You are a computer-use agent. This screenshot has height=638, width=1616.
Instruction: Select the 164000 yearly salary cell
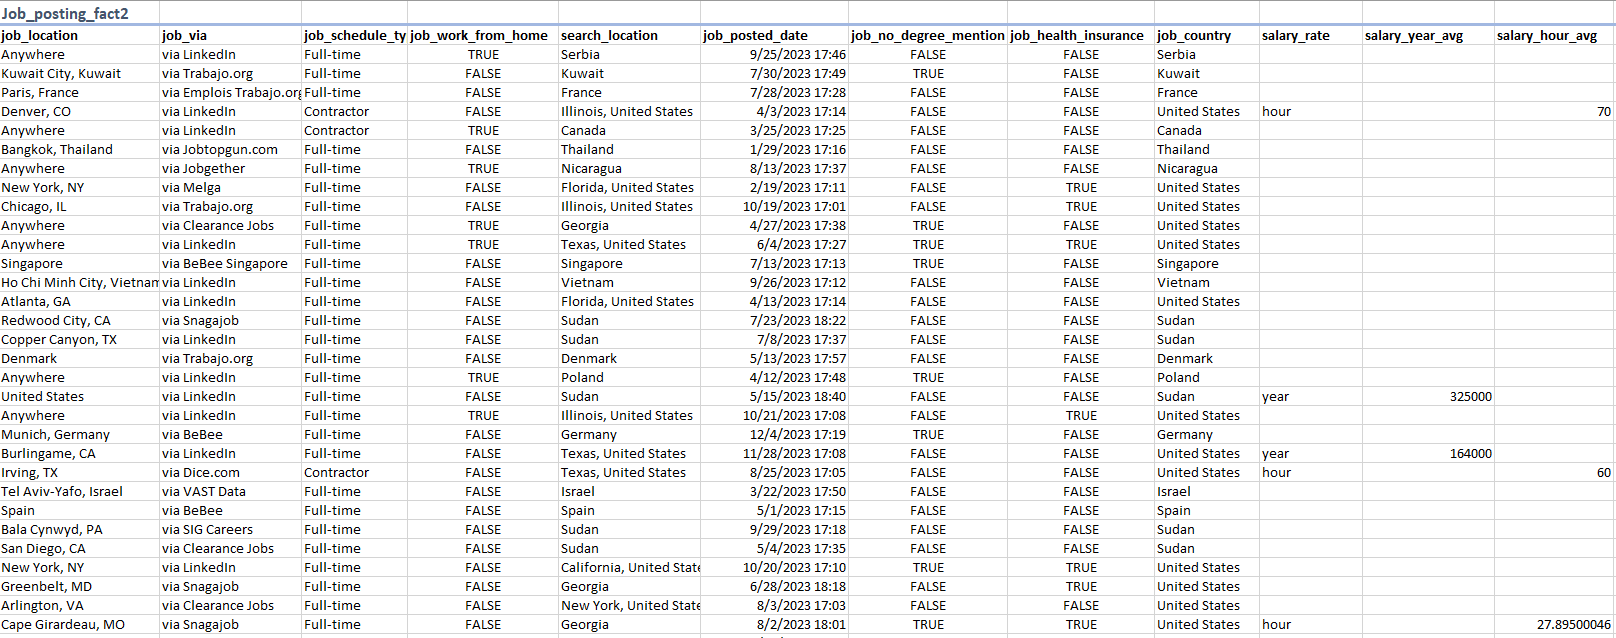pos(1428,453)
